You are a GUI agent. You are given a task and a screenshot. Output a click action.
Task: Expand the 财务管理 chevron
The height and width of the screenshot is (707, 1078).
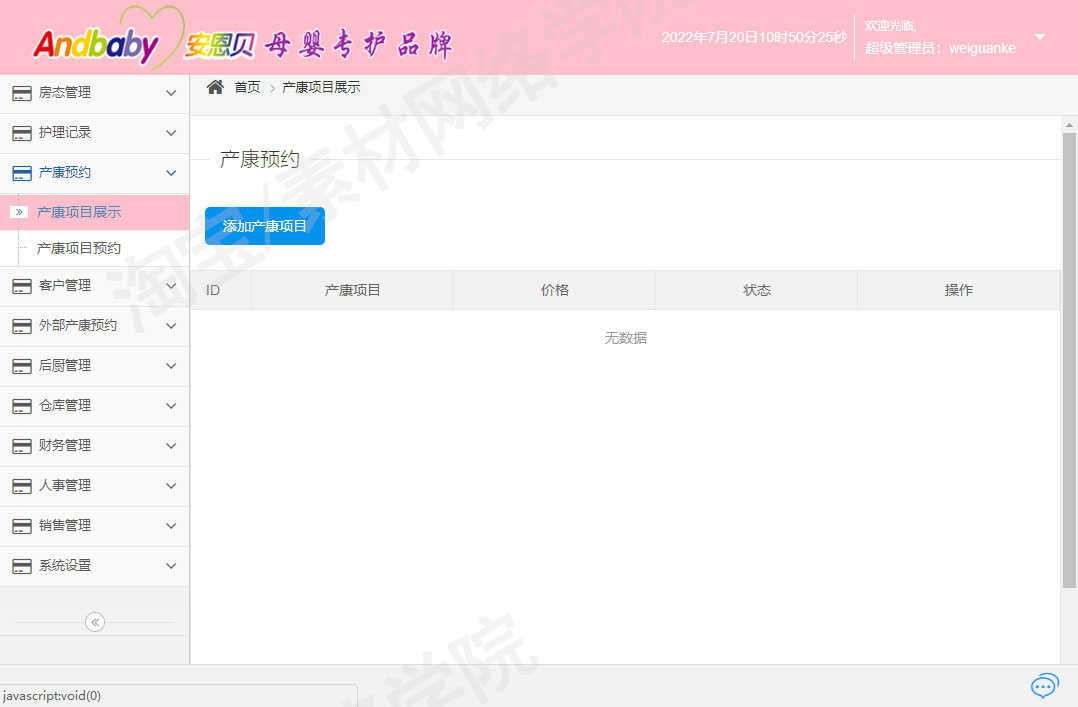pos(171,445)
